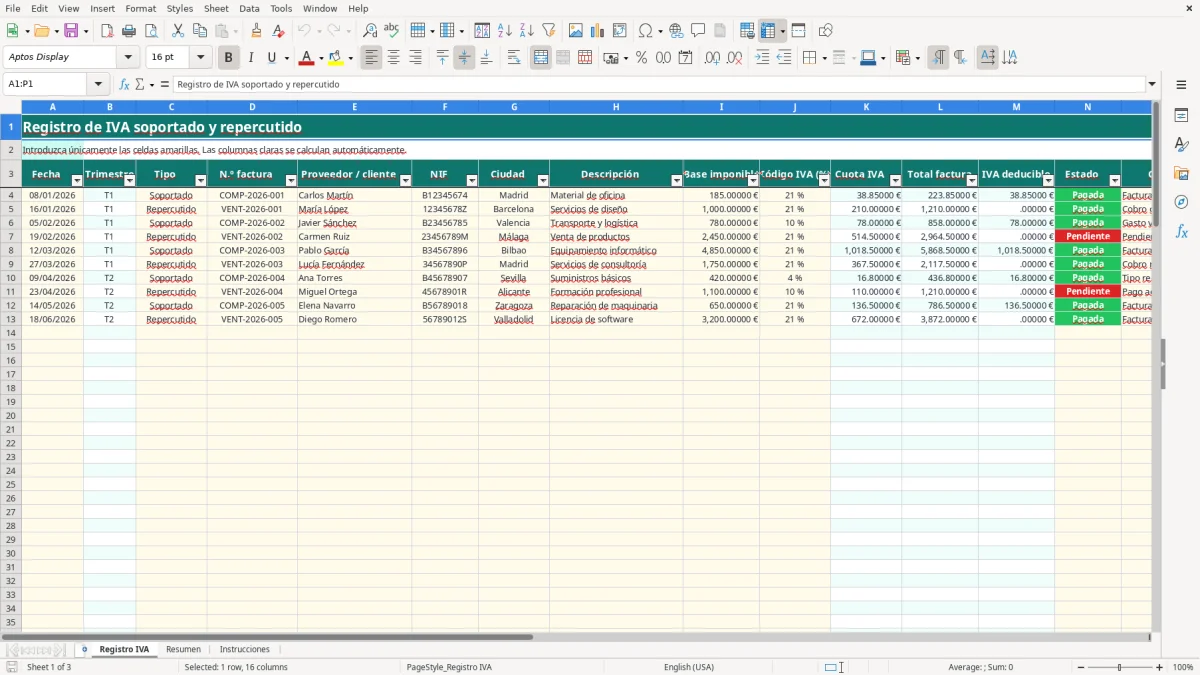Viewport: 1200px width, 675px height.
Task: Select column header E
Action: coord(354,107)
